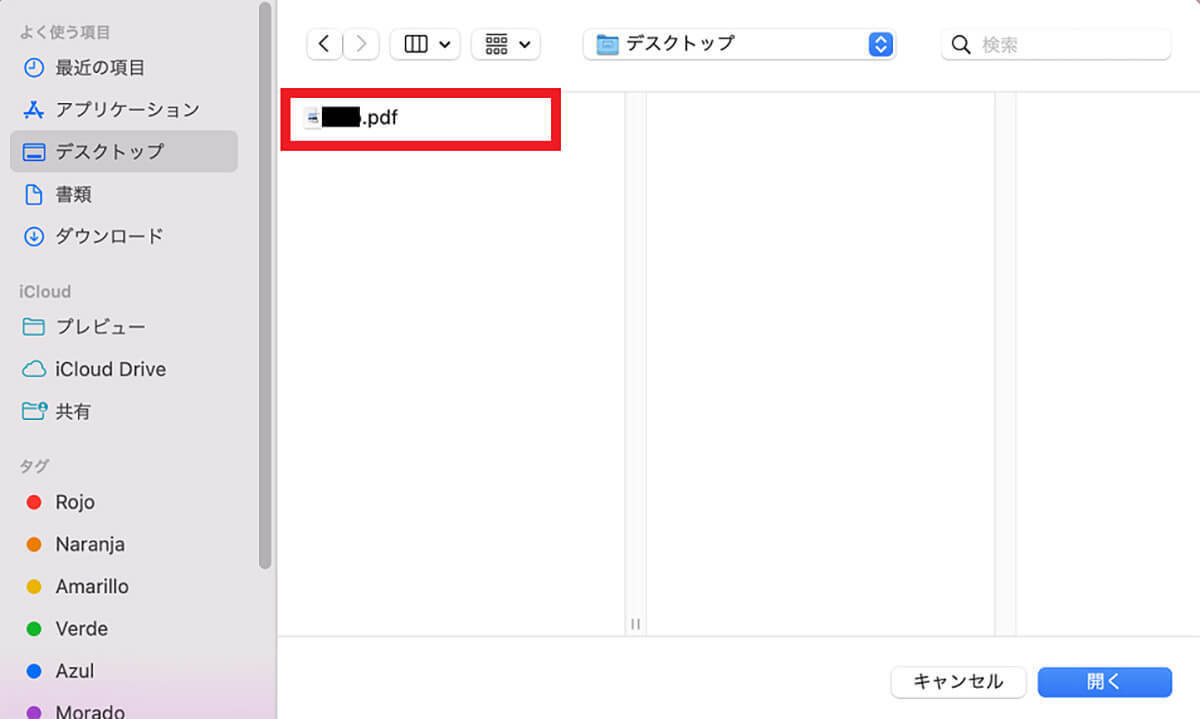Screen dimensions: 1200x719
Task: Open the icon grouping dropdown
Action: coord(506,44)
